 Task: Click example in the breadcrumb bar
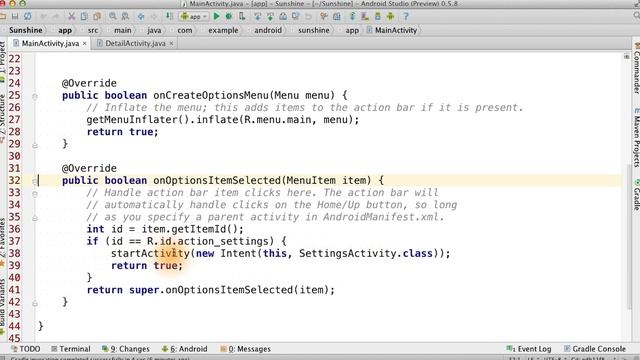[223, 30]
